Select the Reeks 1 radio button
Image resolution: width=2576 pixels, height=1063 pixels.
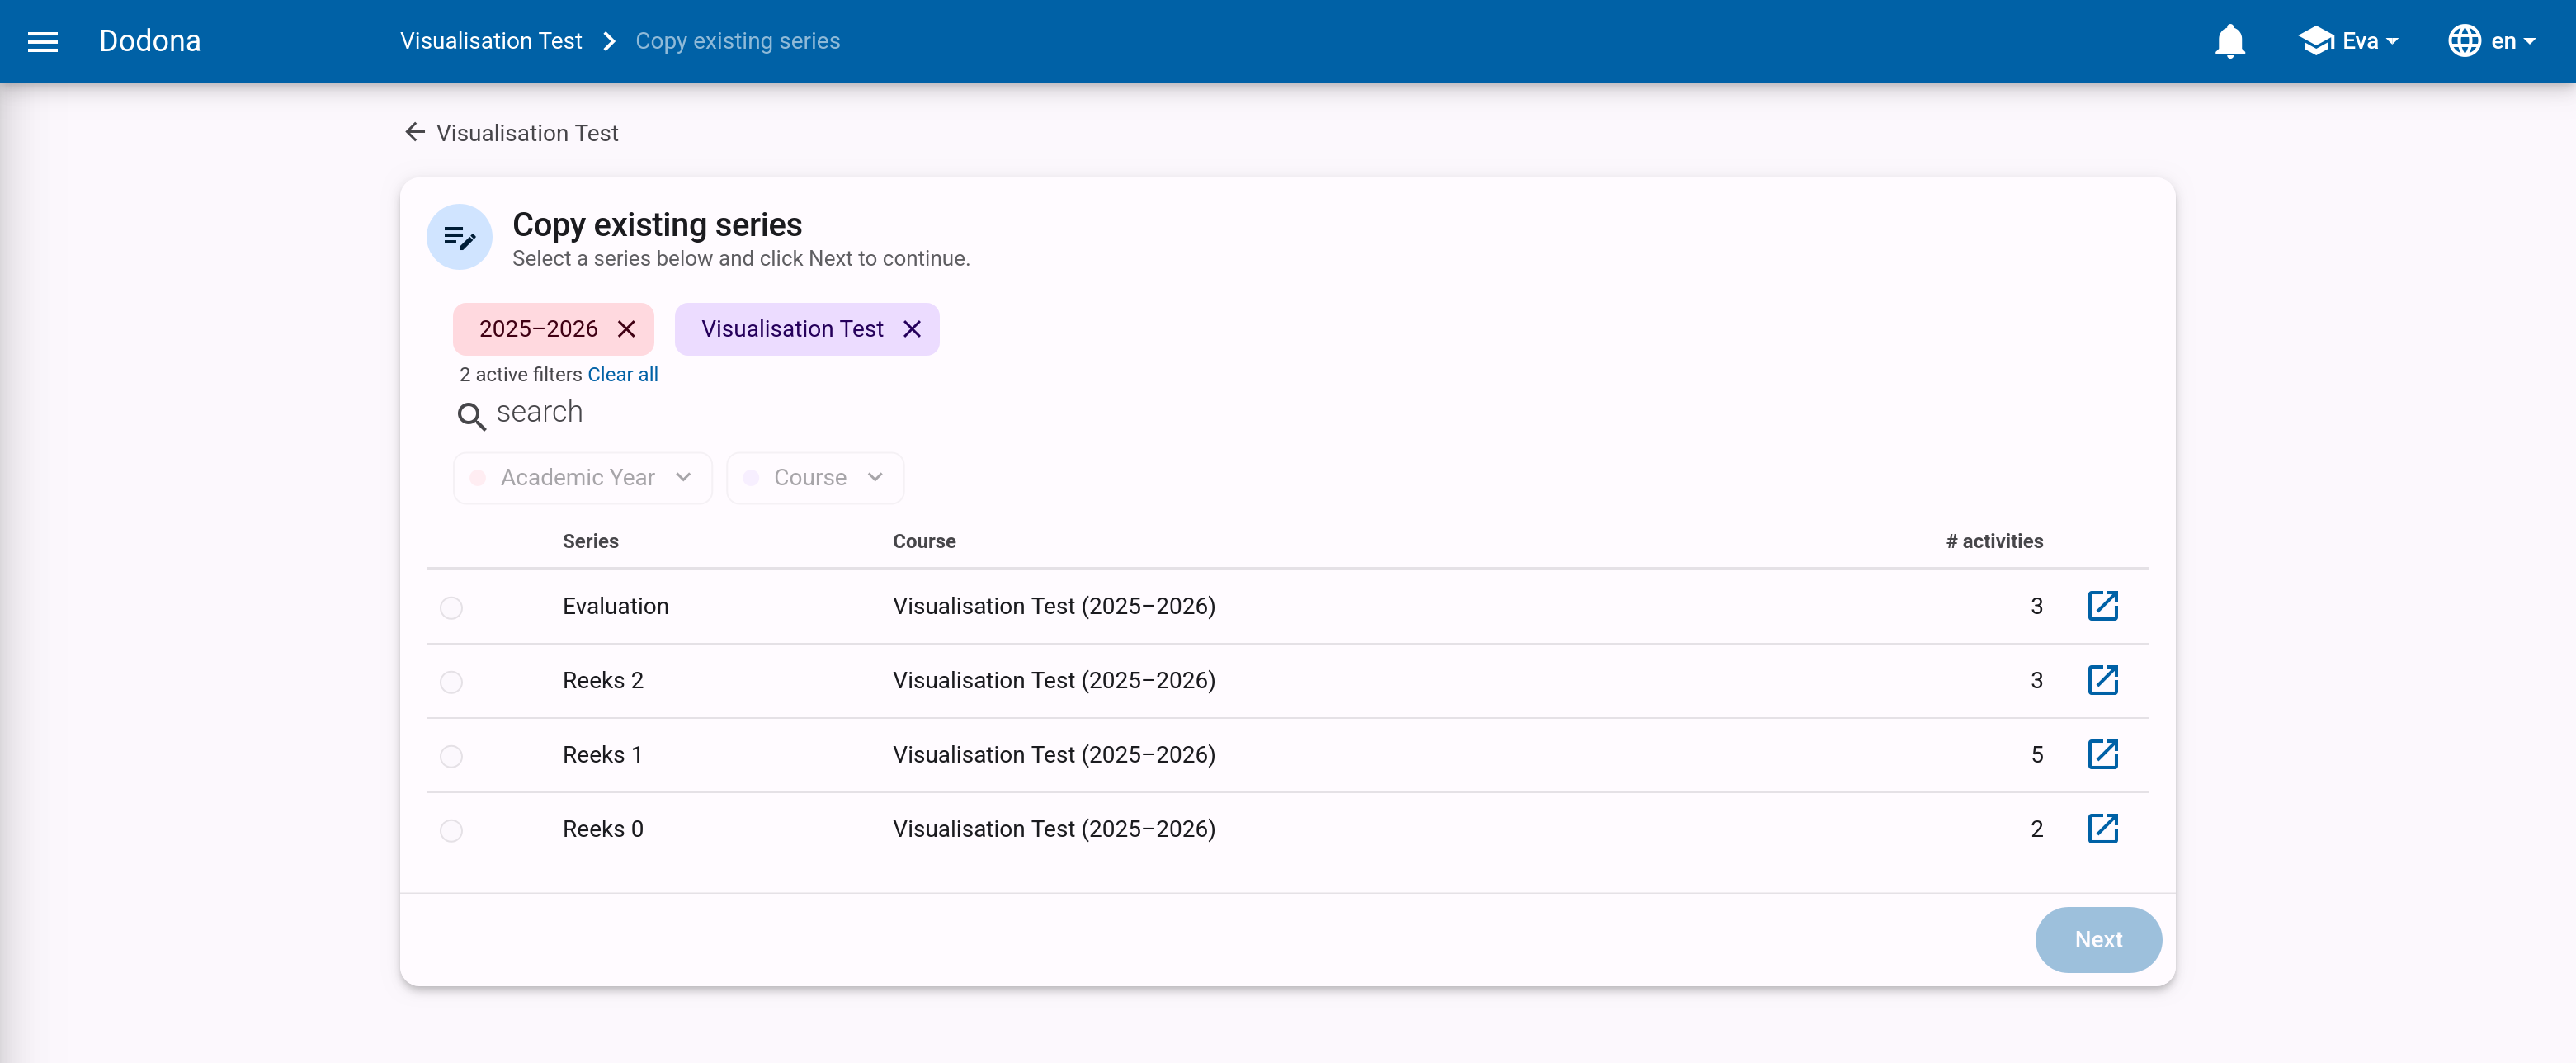[451, 756]
